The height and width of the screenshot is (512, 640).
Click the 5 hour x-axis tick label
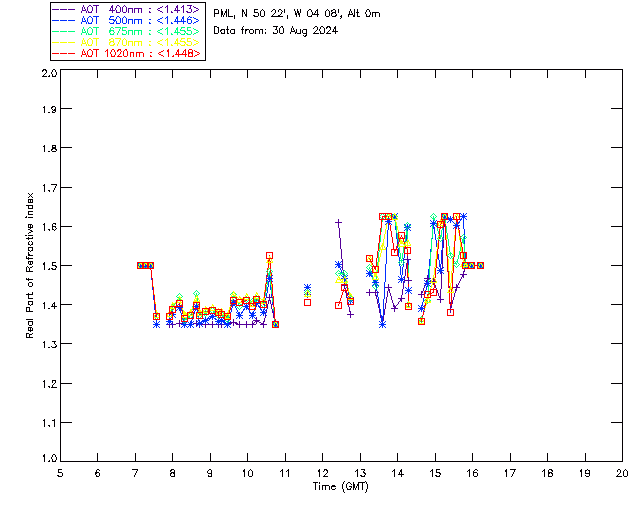coord(60,473)
